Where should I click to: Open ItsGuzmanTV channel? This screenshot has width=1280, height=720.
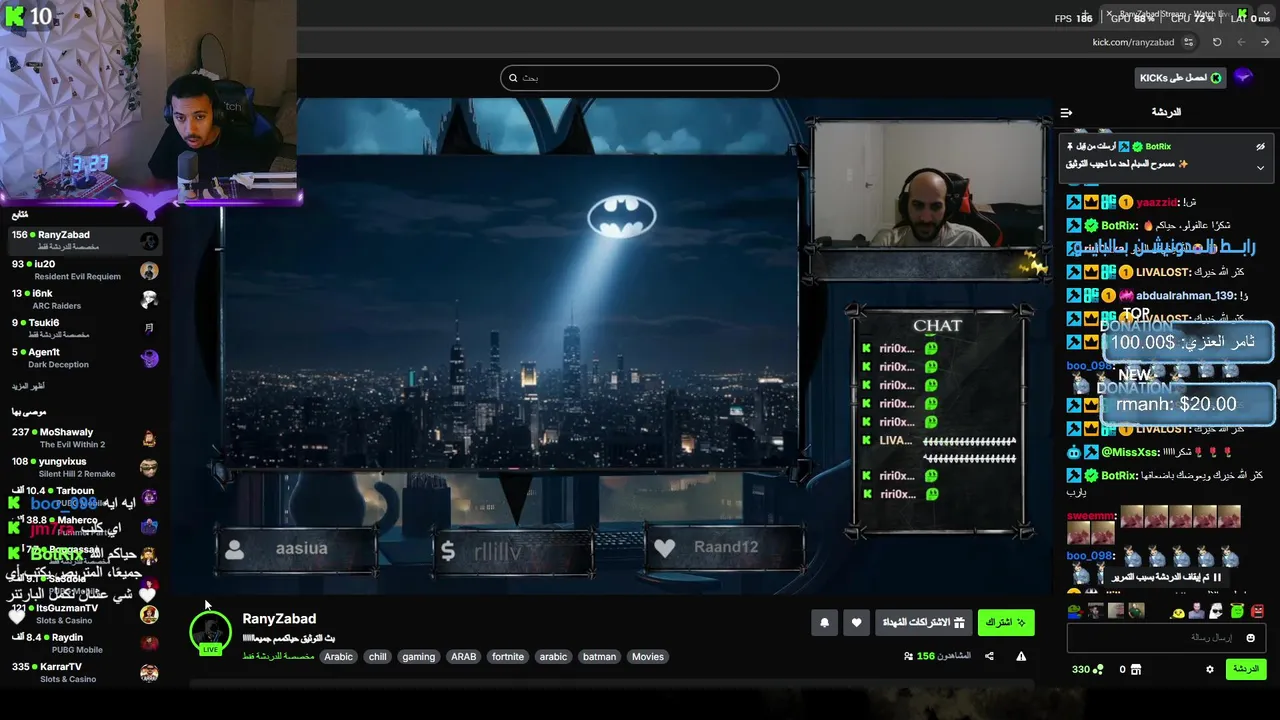click(84, 614)
